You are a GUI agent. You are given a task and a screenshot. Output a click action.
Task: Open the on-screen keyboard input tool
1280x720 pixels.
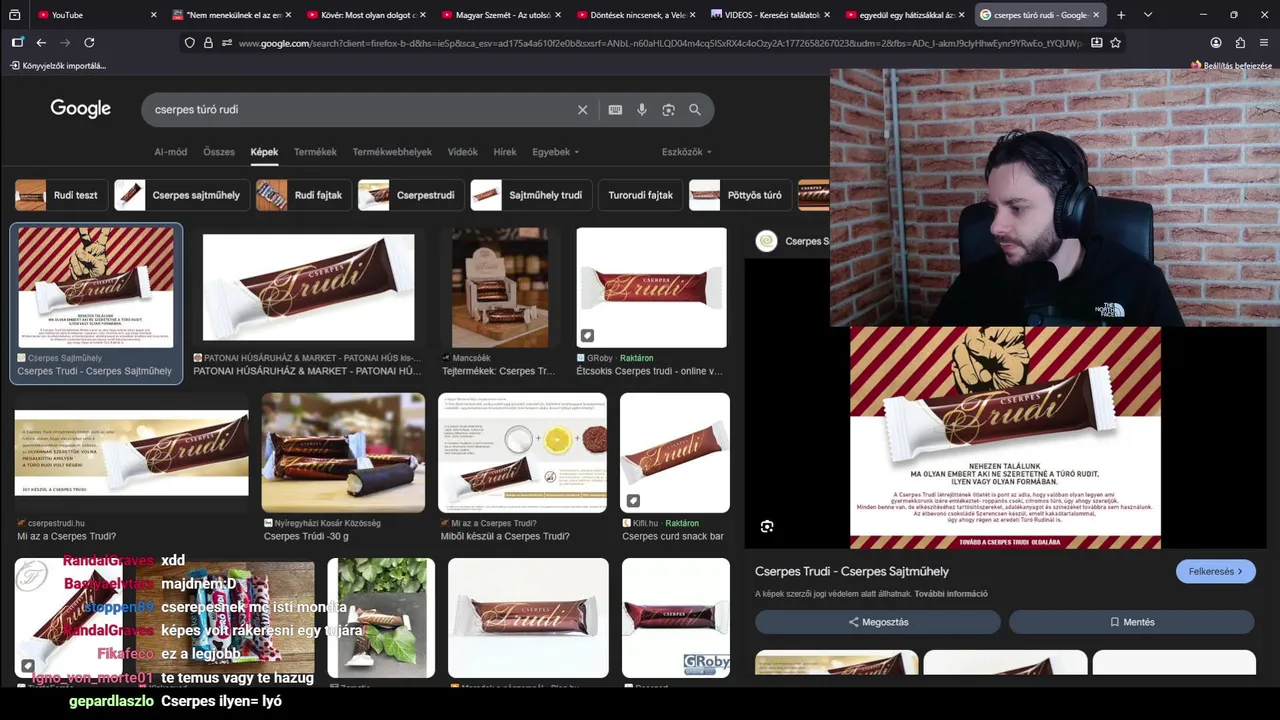tap(615, 110)
